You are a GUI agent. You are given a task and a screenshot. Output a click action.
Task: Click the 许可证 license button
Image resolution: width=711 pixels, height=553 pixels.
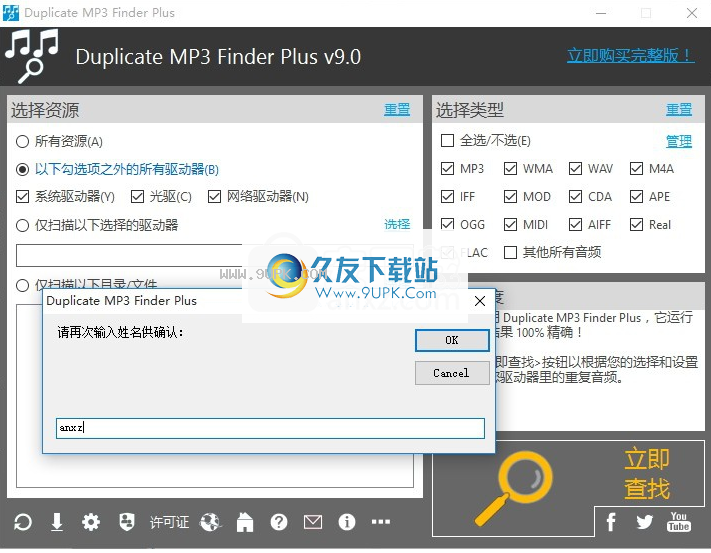click(x=169, y=522)
